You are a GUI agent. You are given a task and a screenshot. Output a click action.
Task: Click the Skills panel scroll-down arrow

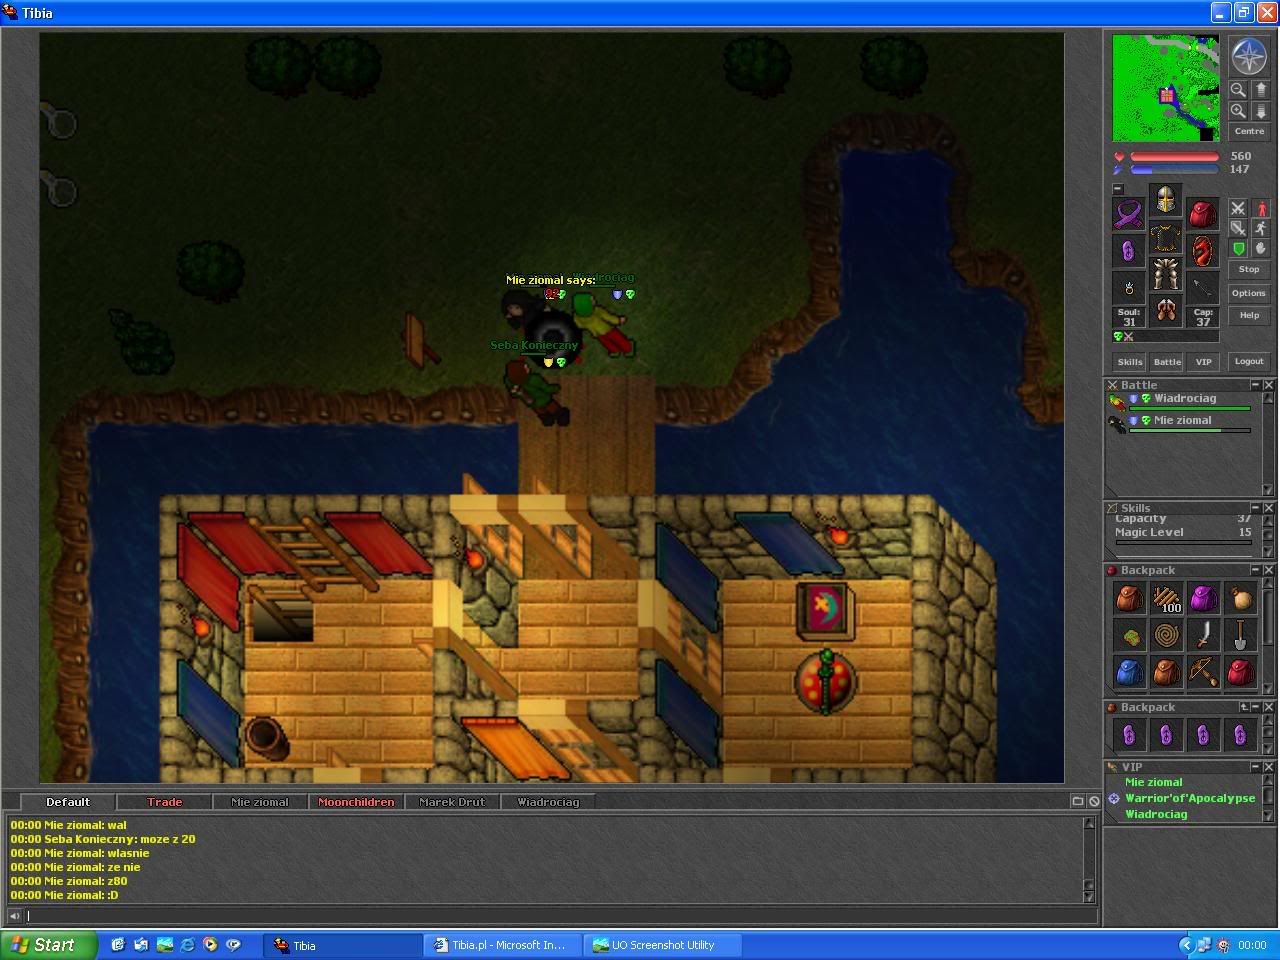1269,552
